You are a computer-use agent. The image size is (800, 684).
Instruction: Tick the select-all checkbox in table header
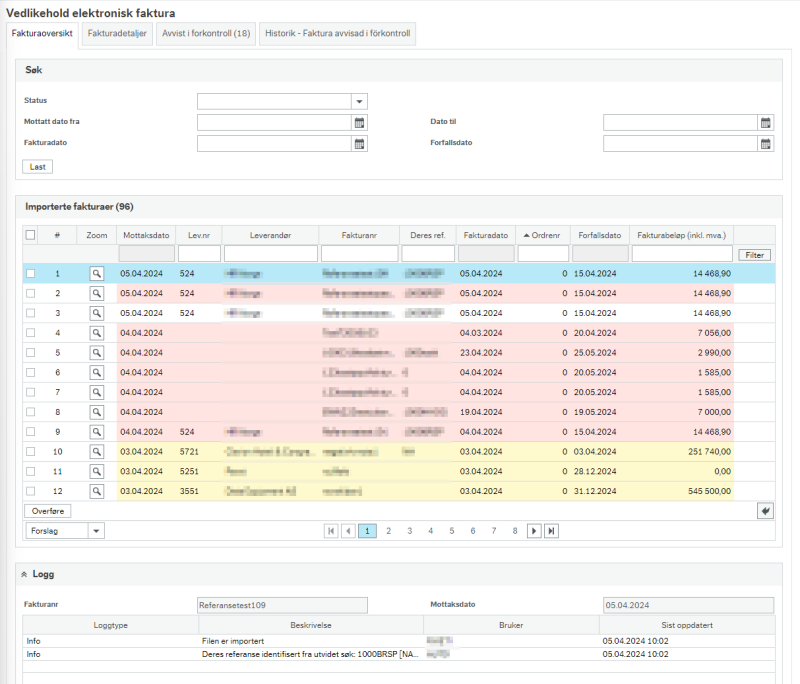point(31,235)
